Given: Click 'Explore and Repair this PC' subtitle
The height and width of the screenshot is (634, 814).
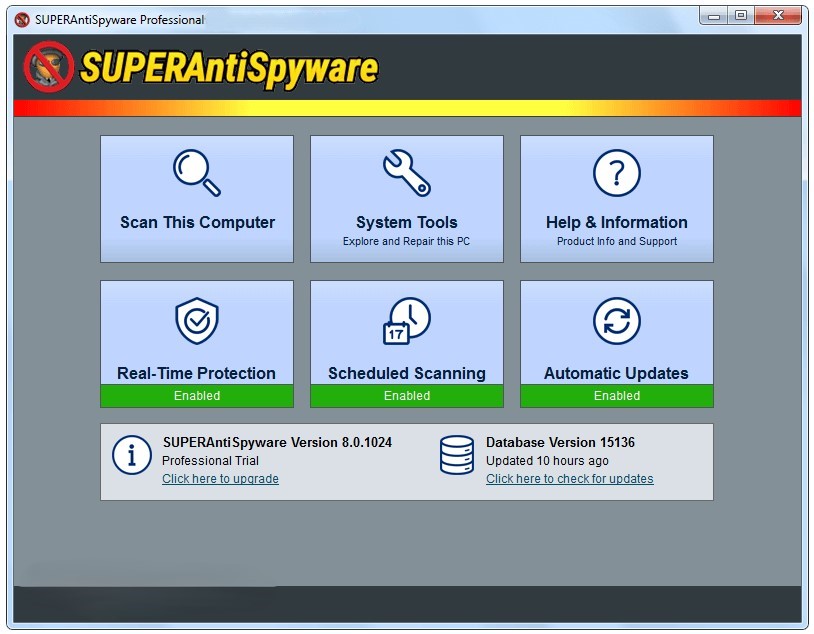Looking at the screenshot, I should 406,241.
